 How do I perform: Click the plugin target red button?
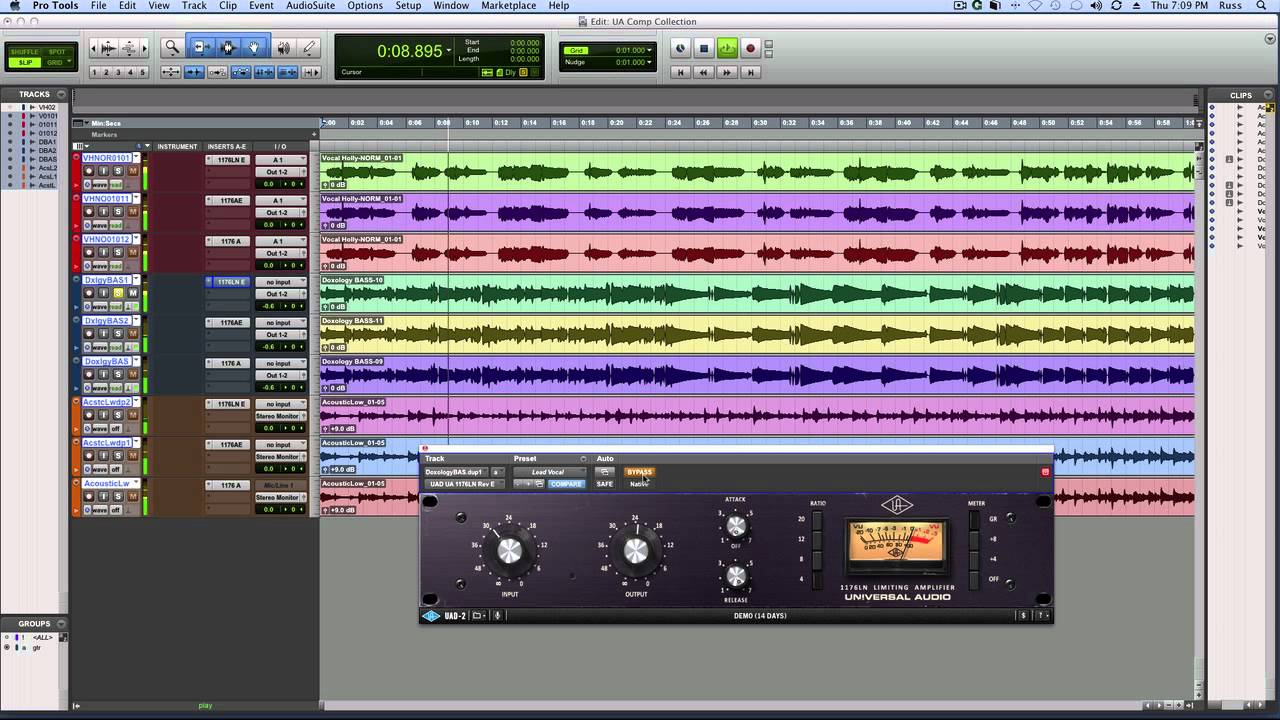(x=1045, y=472)
